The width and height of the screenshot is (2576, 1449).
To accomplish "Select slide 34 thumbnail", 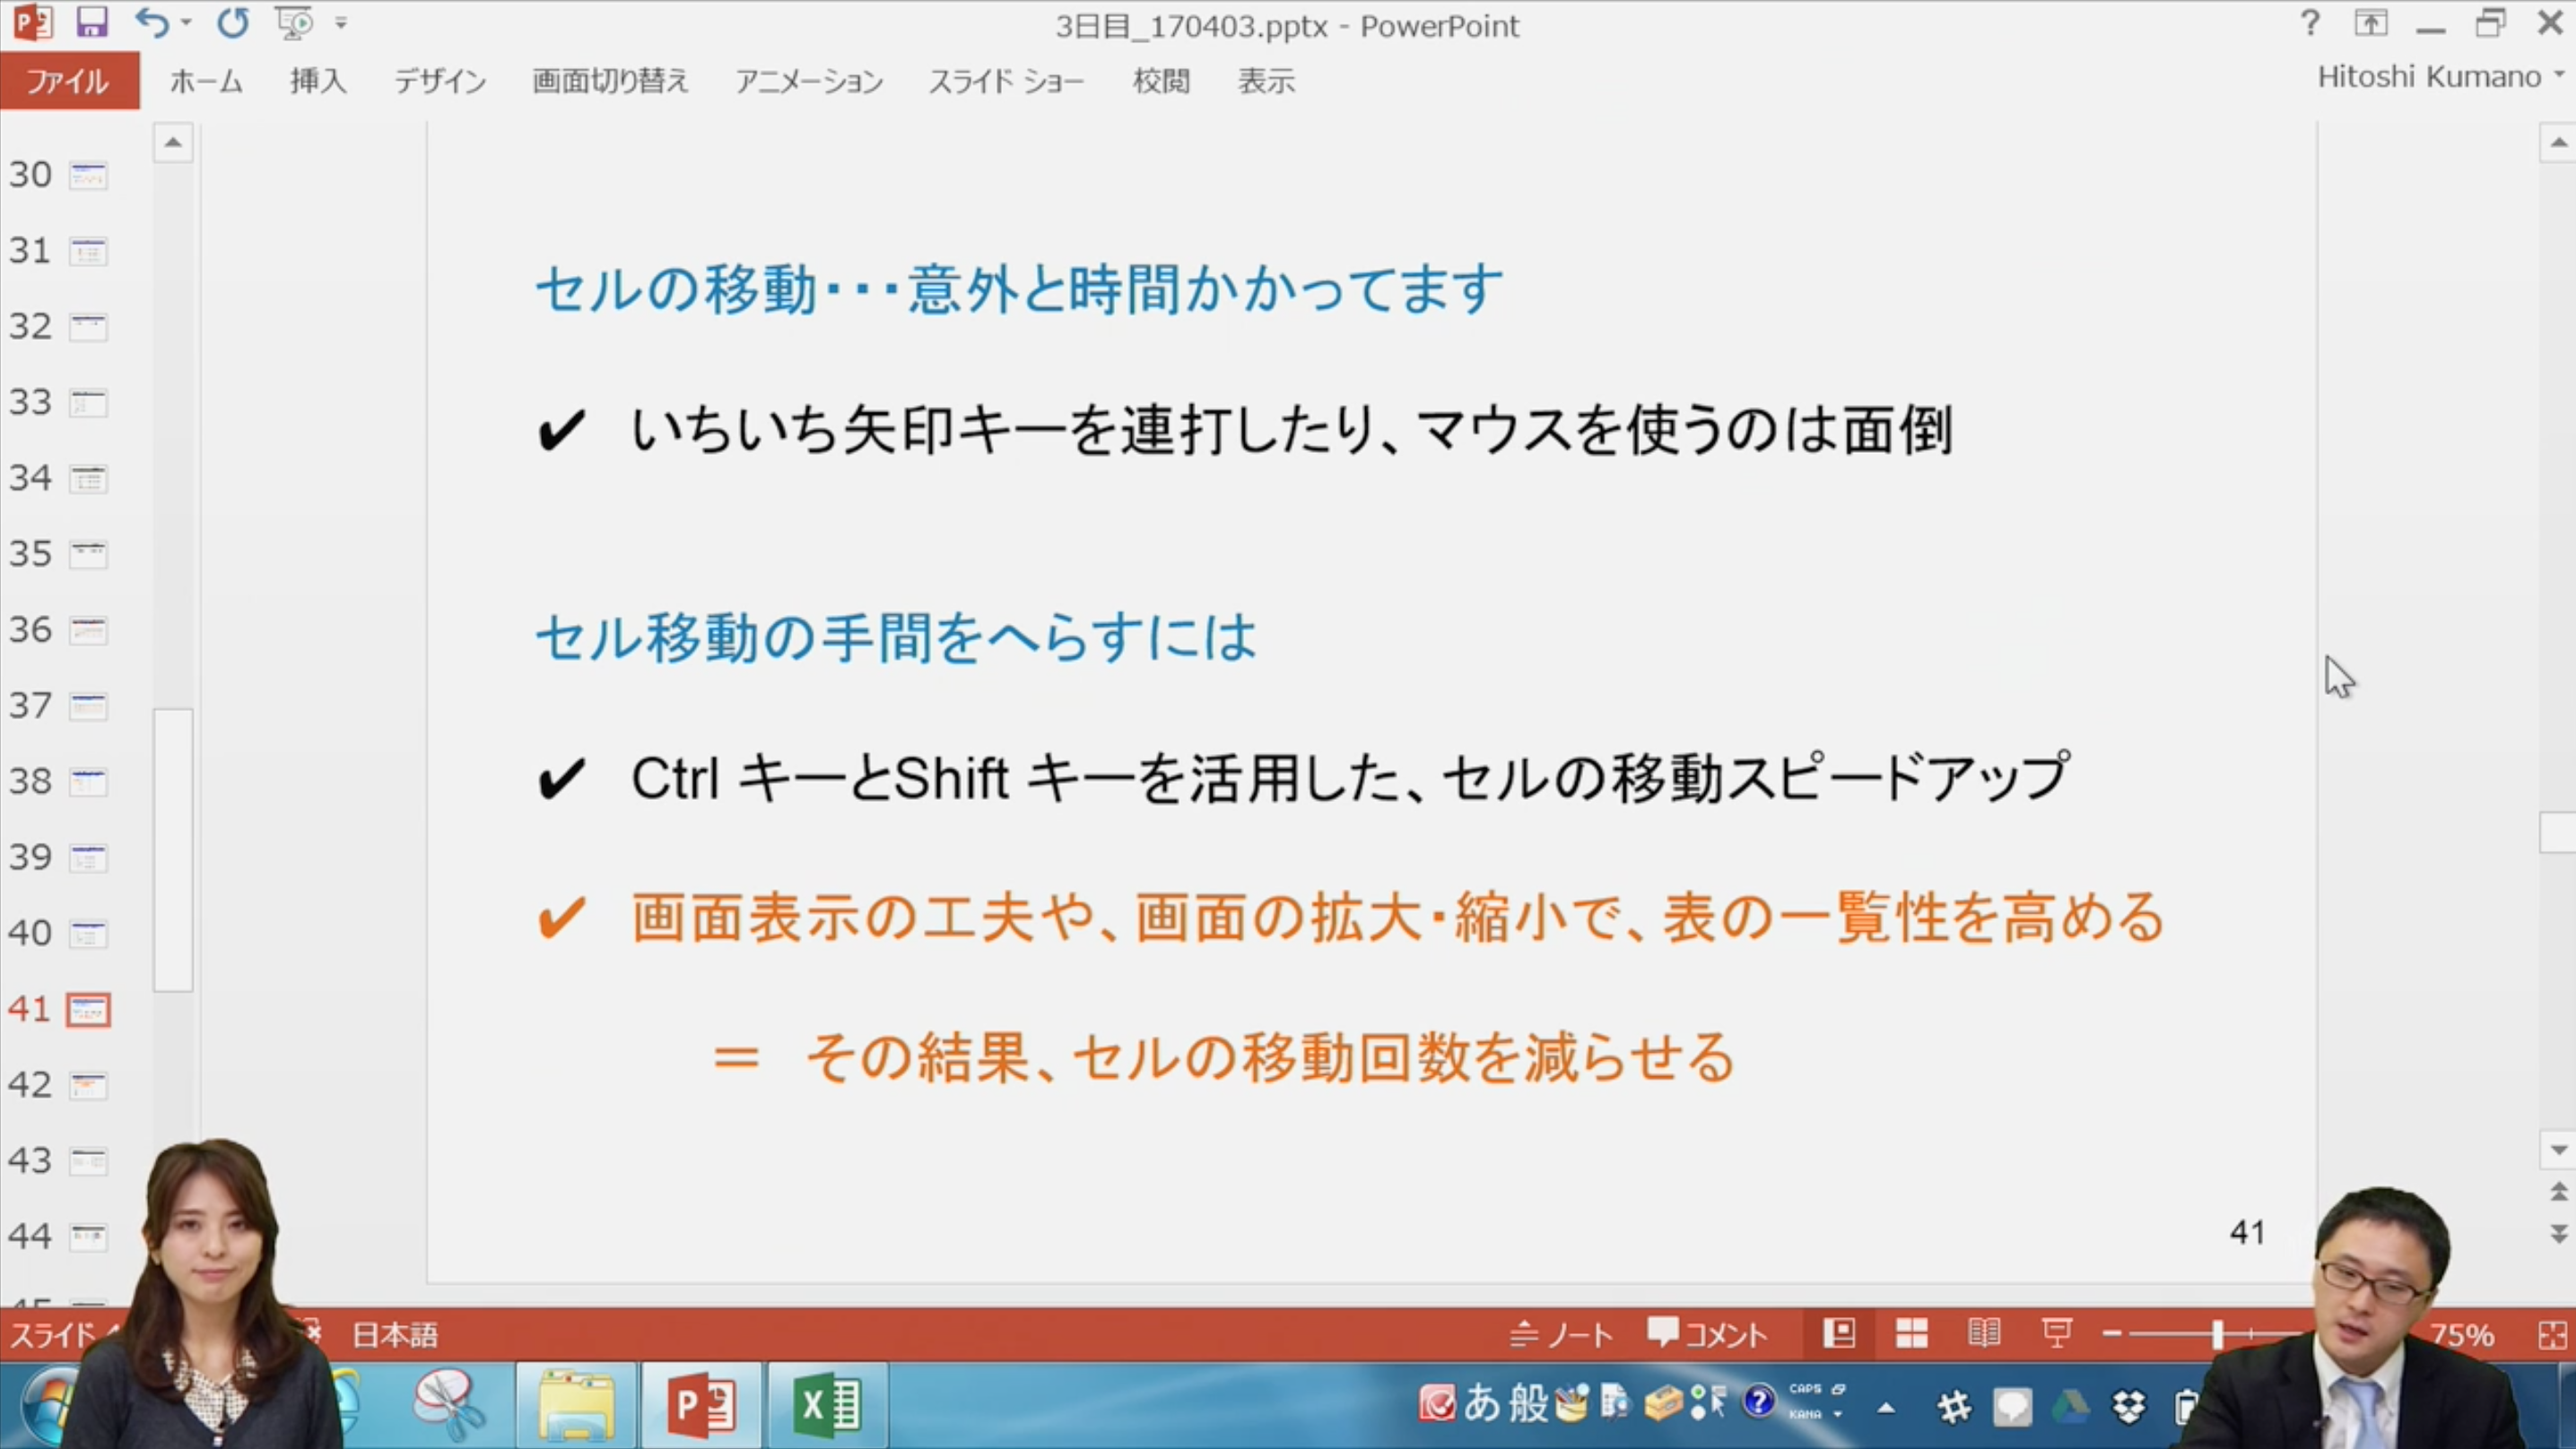I will point(88,479).
